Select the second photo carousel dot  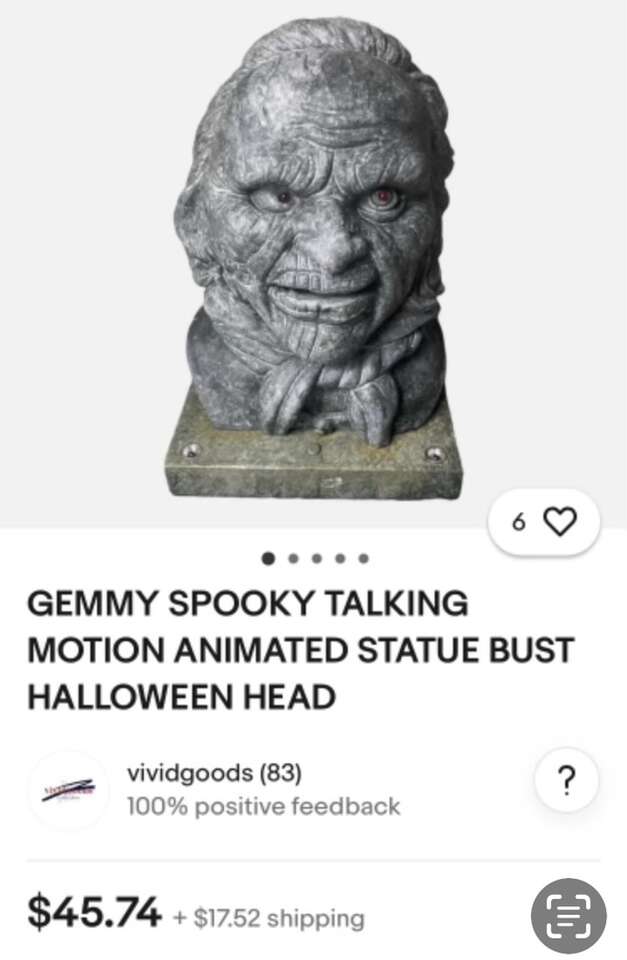click(293, 558)
